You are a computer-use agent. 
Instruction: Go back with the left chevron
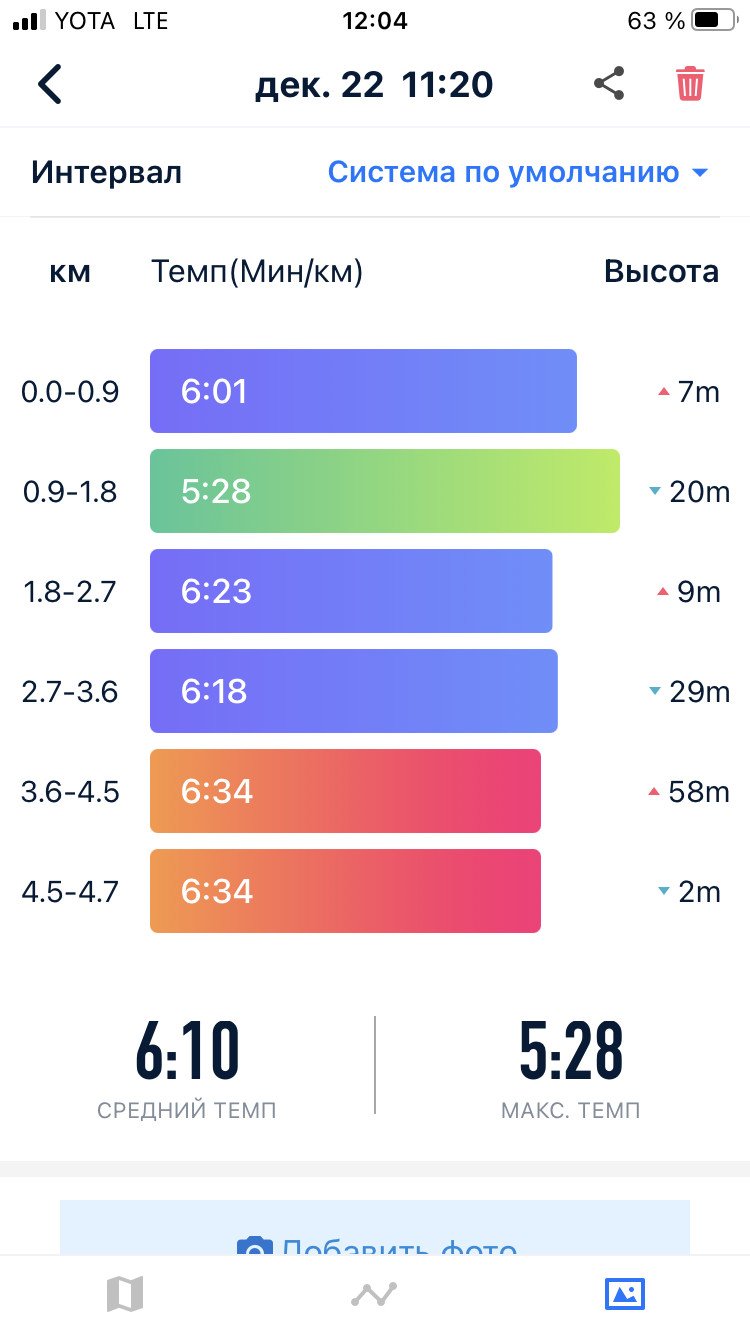50,84
